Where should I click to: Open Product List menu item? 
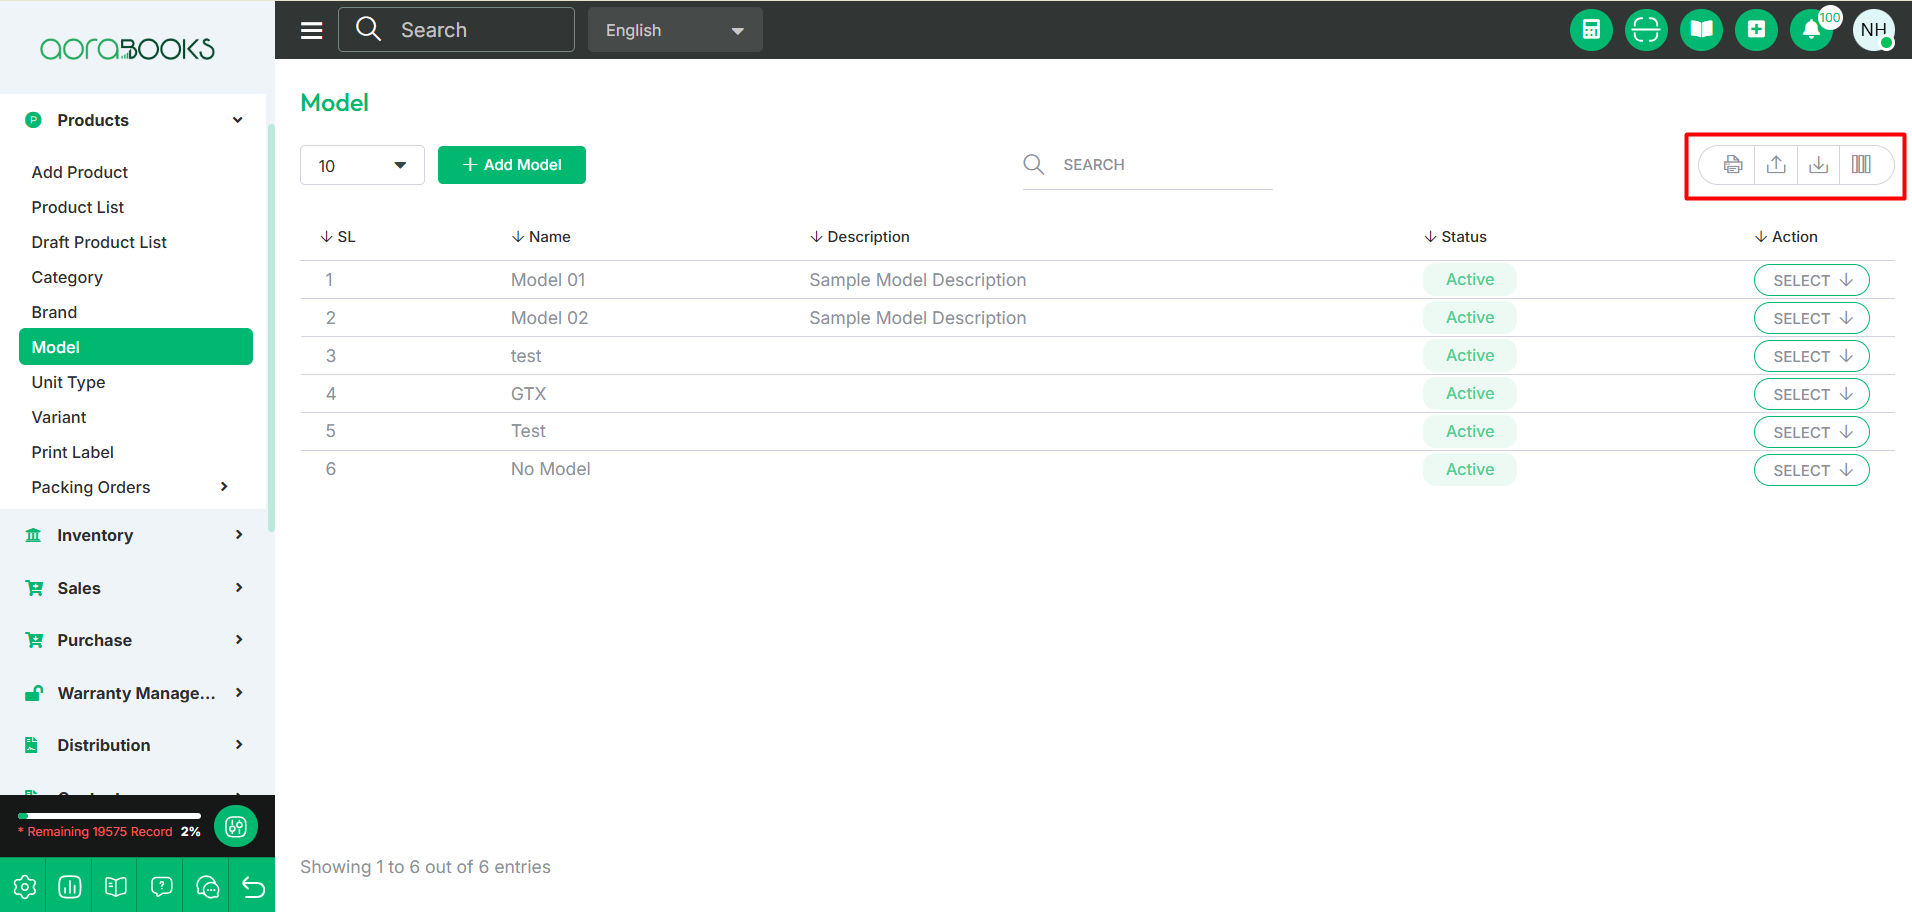tap(78, 207)
